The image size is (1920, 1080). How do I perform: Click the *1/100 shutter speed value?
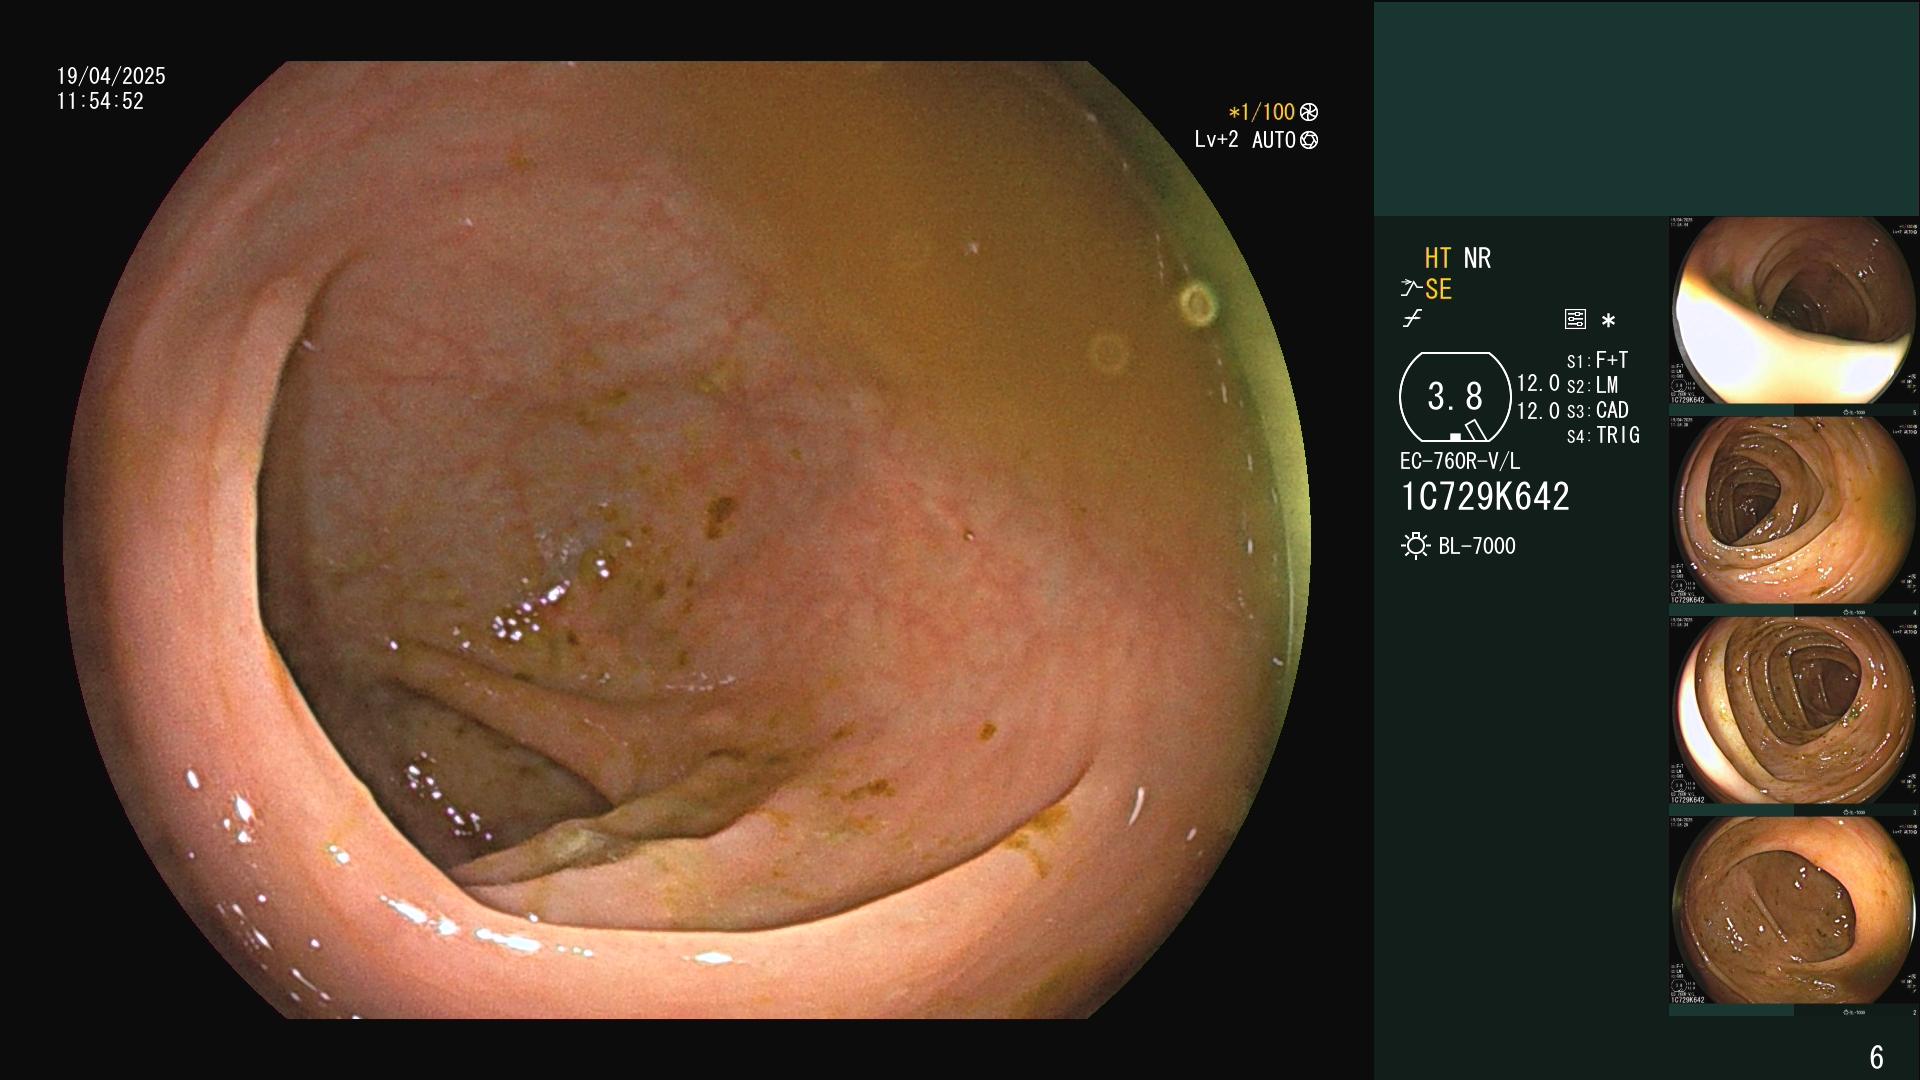pos(1261,112)
